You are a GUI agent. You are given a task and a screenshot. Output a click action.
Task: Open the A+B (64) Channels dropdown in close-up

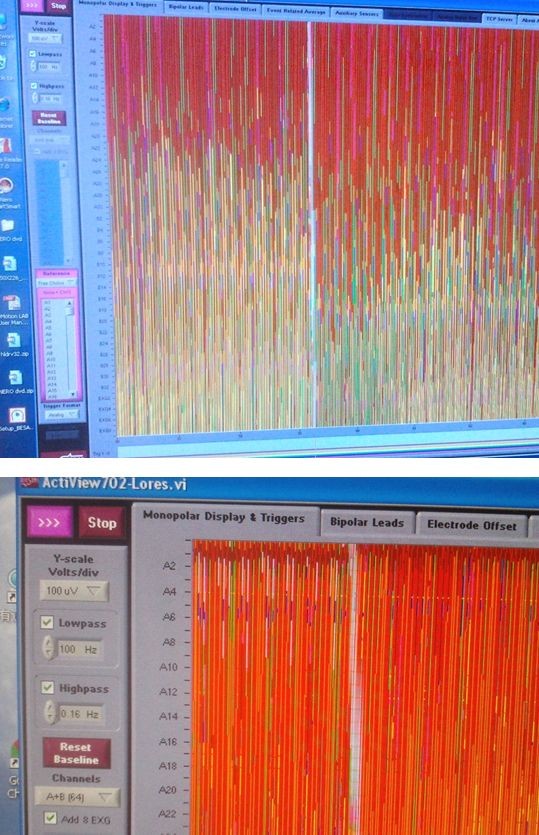click(x=76, y=797)
